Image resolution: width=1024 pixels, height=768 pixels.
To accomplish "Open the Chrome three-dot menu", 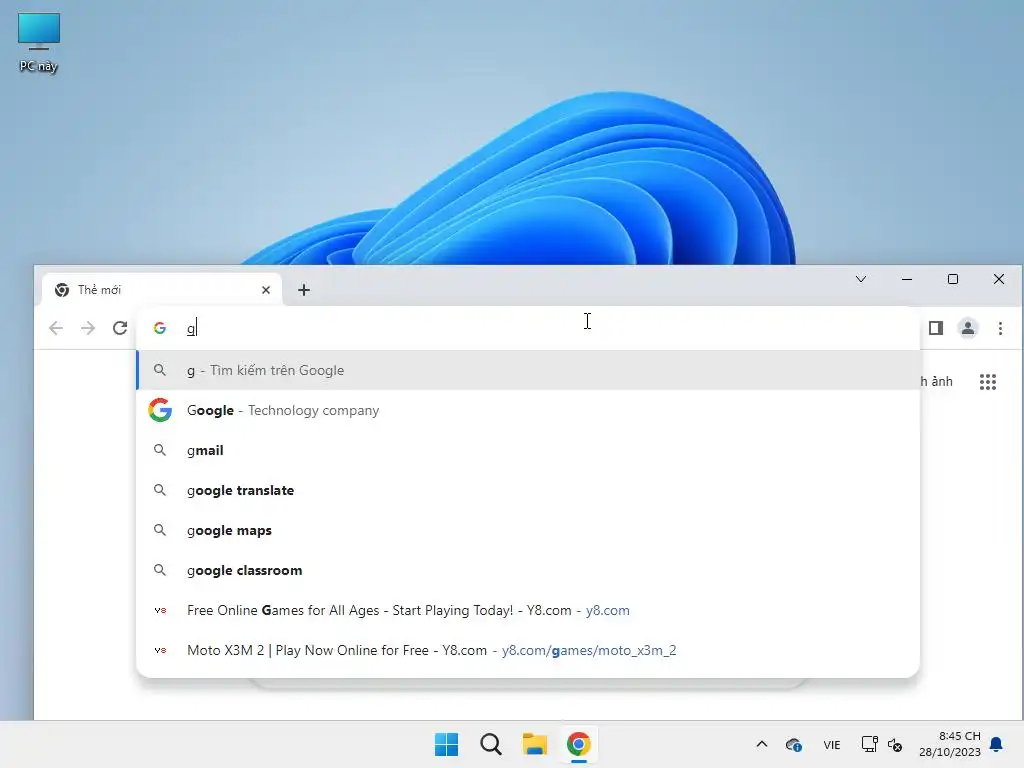I will coord(1000,328).
